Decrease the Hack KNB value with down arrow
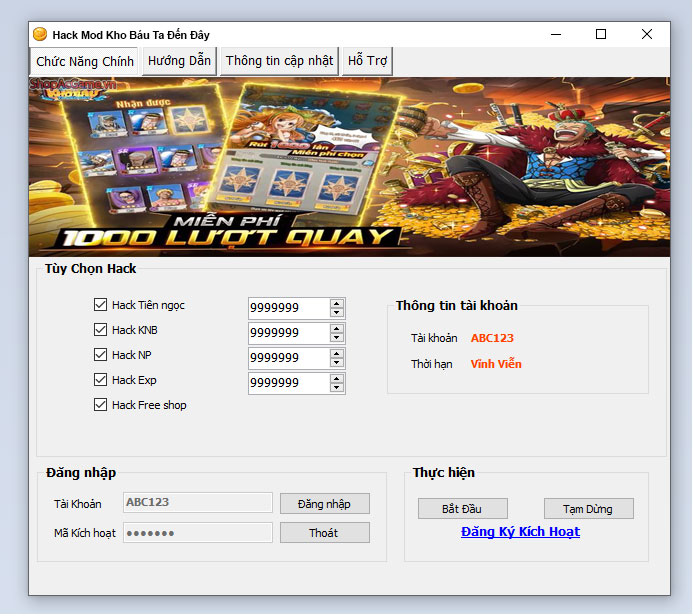This screenshot has height=616, width=693. tap(337, 338)
